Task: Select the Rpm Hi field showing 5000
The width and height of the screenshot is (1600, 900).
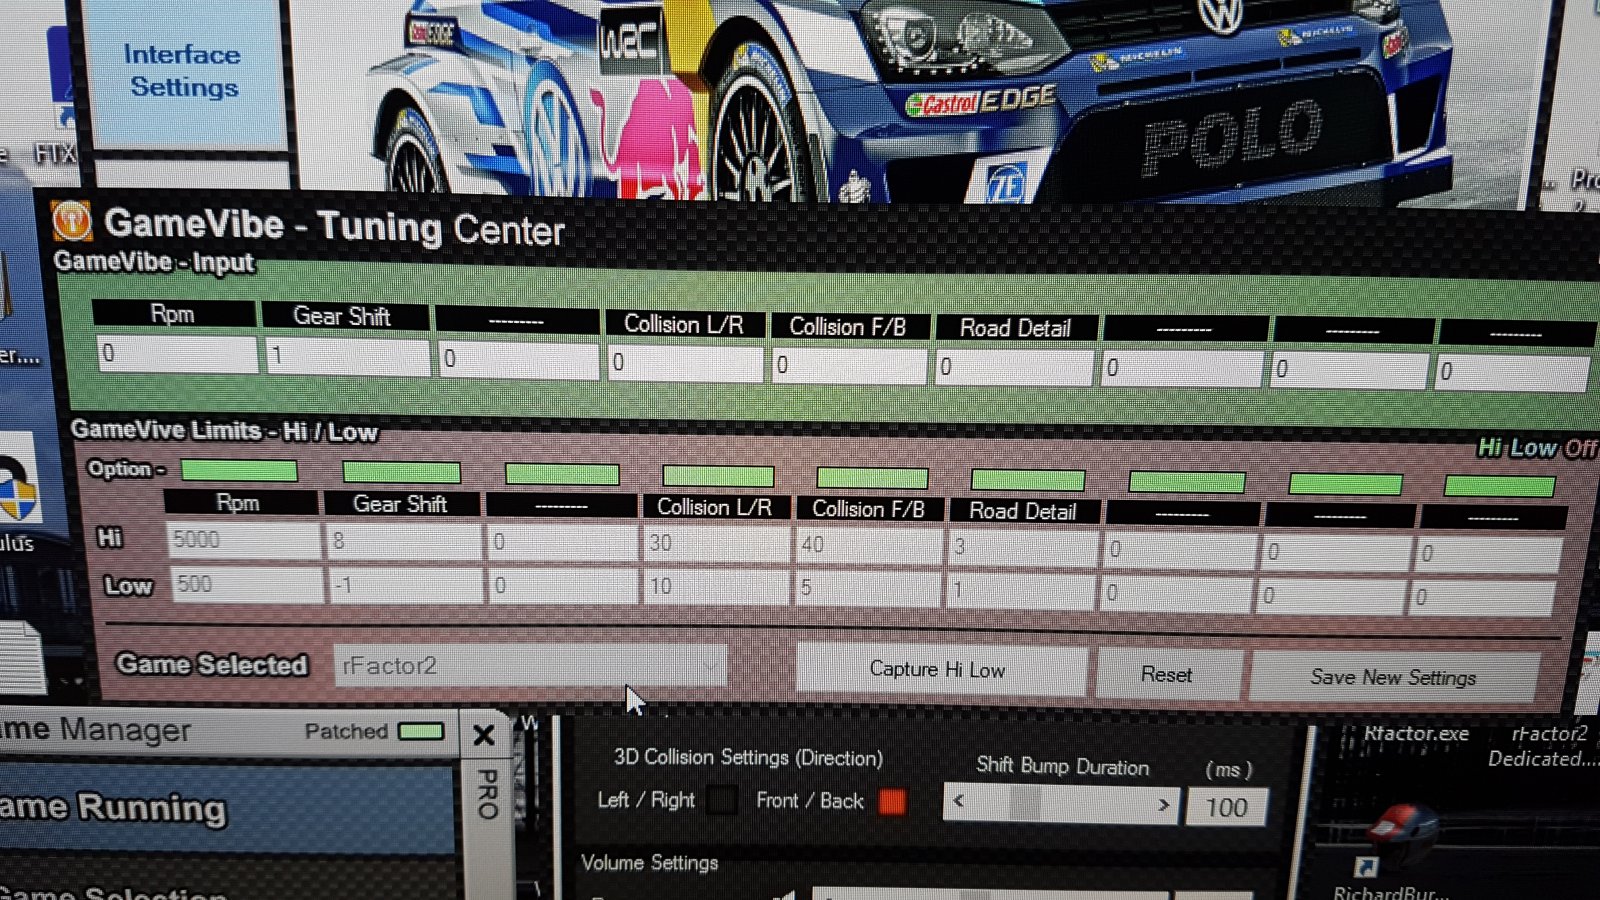Action: pyautogui.click(x=244, y=540)
